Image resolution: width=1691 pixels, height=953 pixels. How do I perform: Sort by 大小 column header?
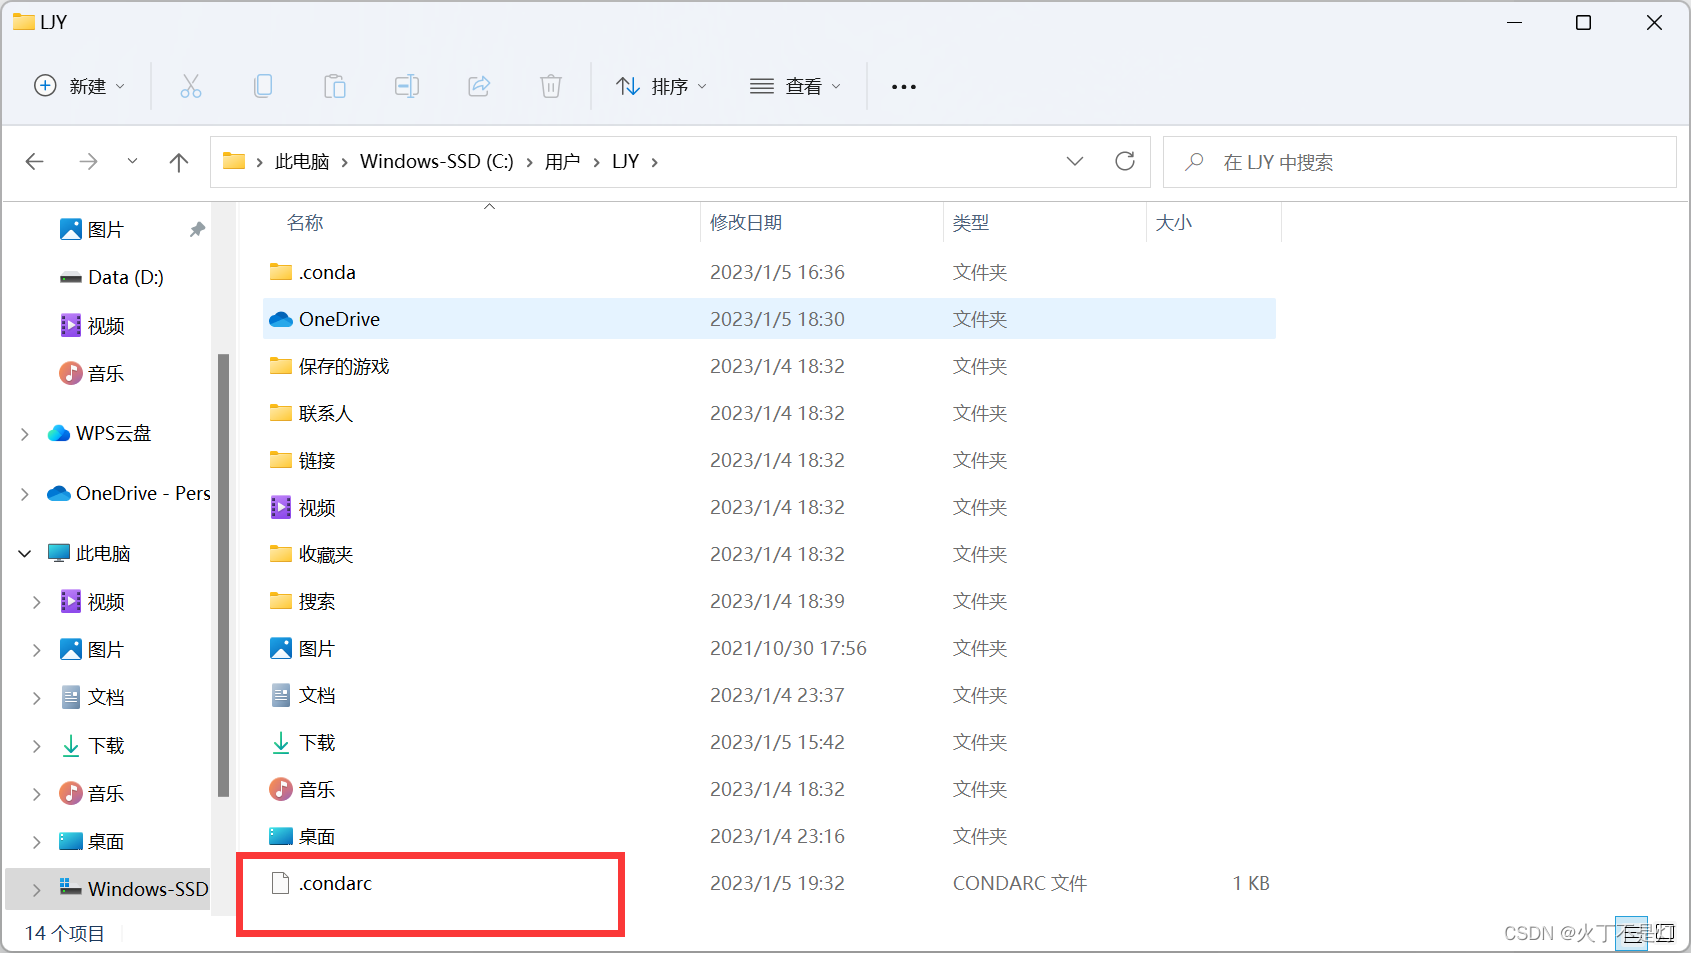click(x=1174, y=223)
